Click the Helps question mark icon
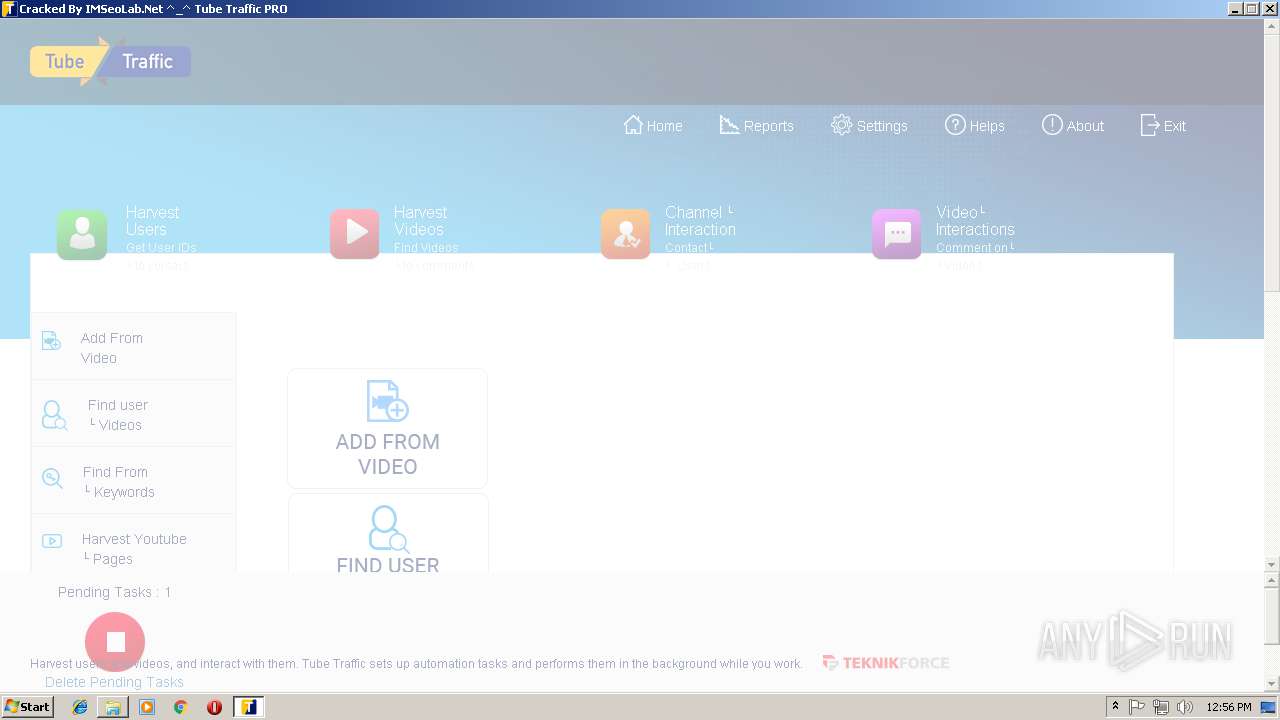Image resolution: width=1280 pixels, height=720 pixels. (955, 125)
